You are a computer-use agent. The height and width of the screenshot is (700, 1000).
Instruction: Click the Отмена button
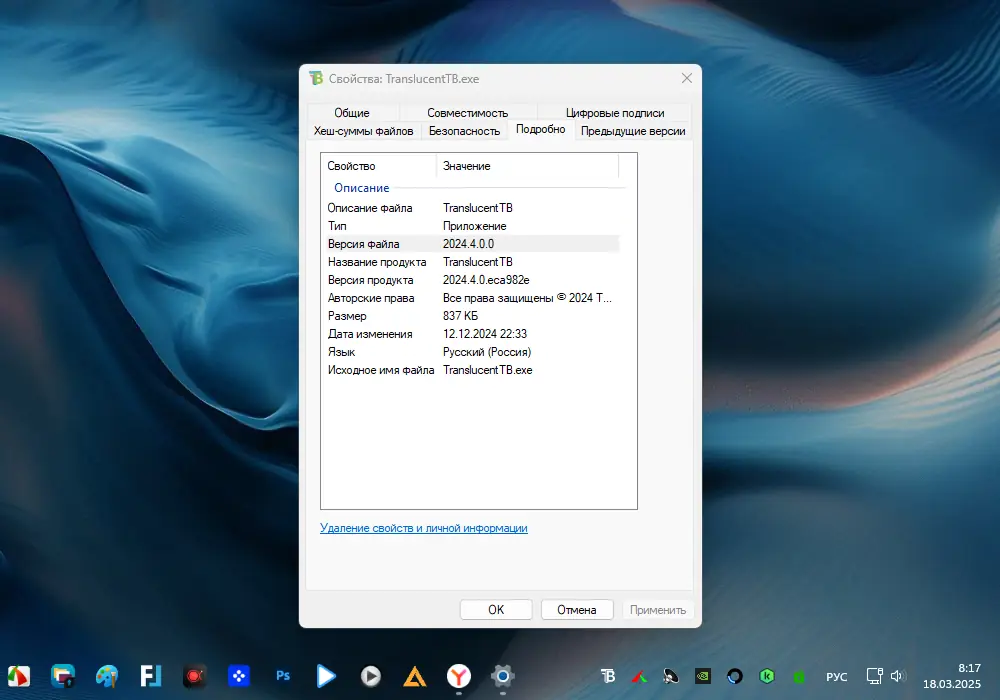point(577,609)
